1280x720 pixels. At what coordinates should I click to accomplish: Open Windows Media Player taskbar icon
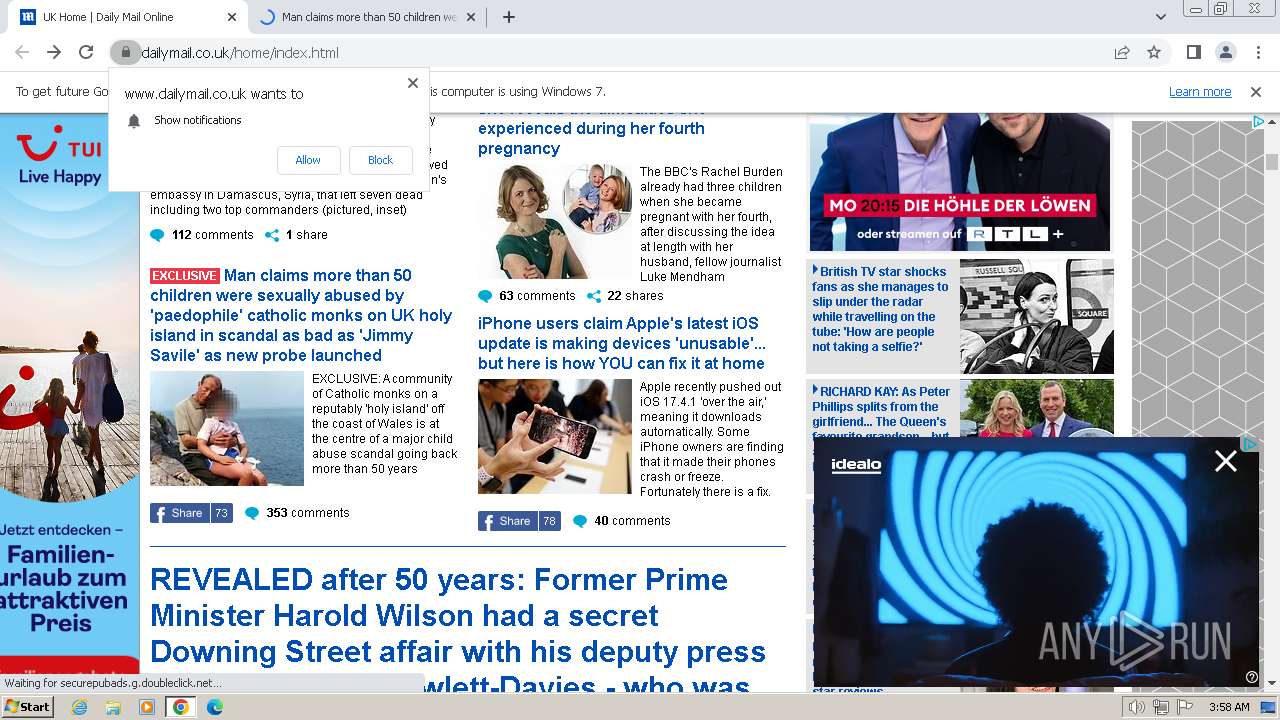coord(147,707)
